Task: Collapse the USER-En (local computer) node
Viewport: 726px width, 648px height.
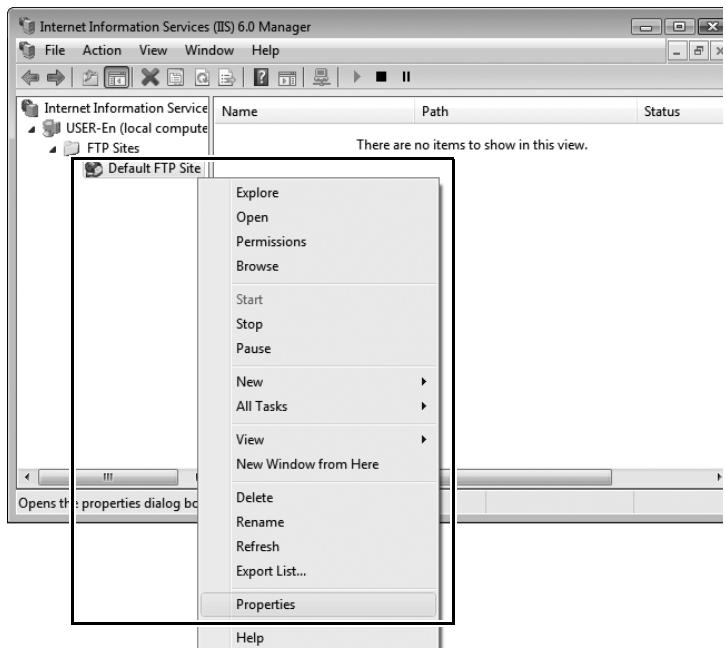Action: click(31, 130)
